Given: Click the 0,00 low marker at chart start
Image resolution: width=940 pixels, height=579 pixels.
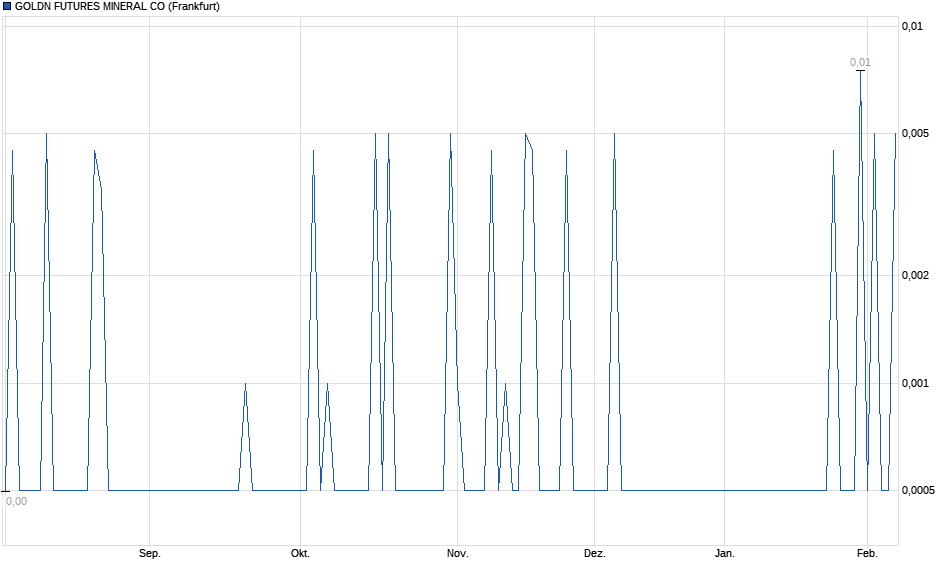Looking at the screenshot, I should coord(16,501).
